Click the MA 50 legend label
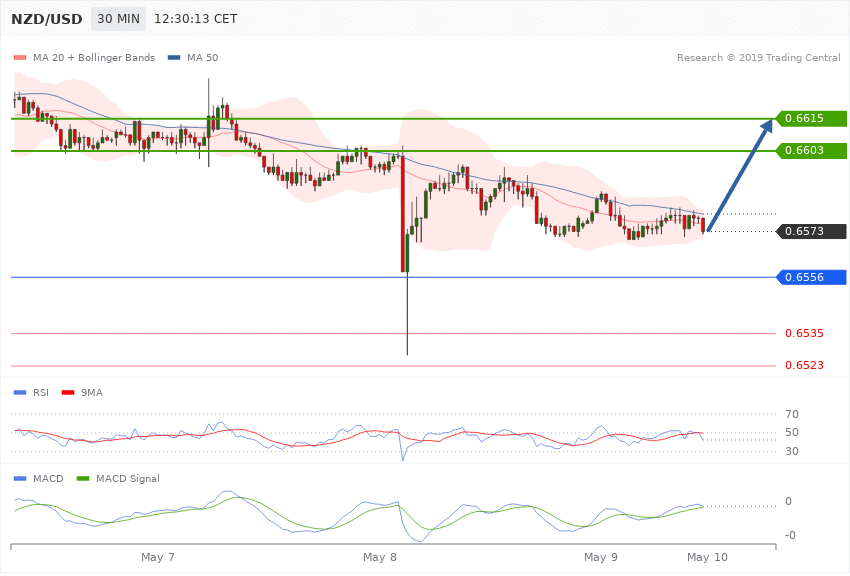This screenshot has width=850, height=576. click(202, 57)
